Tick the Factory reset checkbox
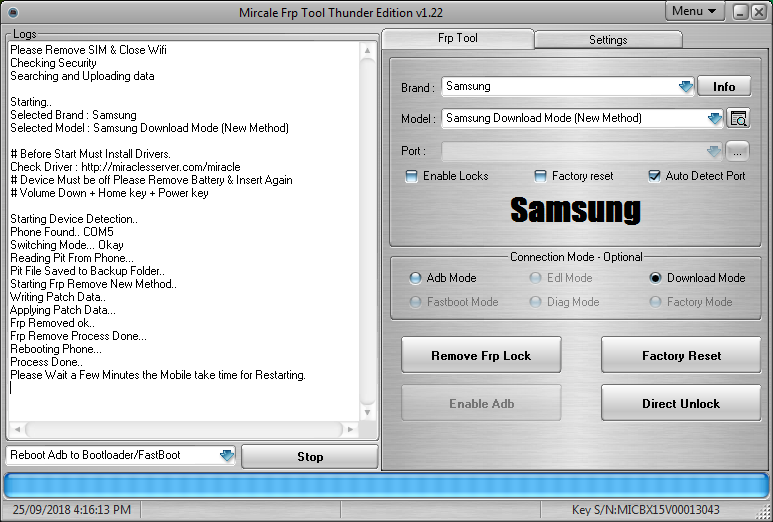 pyautogui.click(x=540, y=176)
